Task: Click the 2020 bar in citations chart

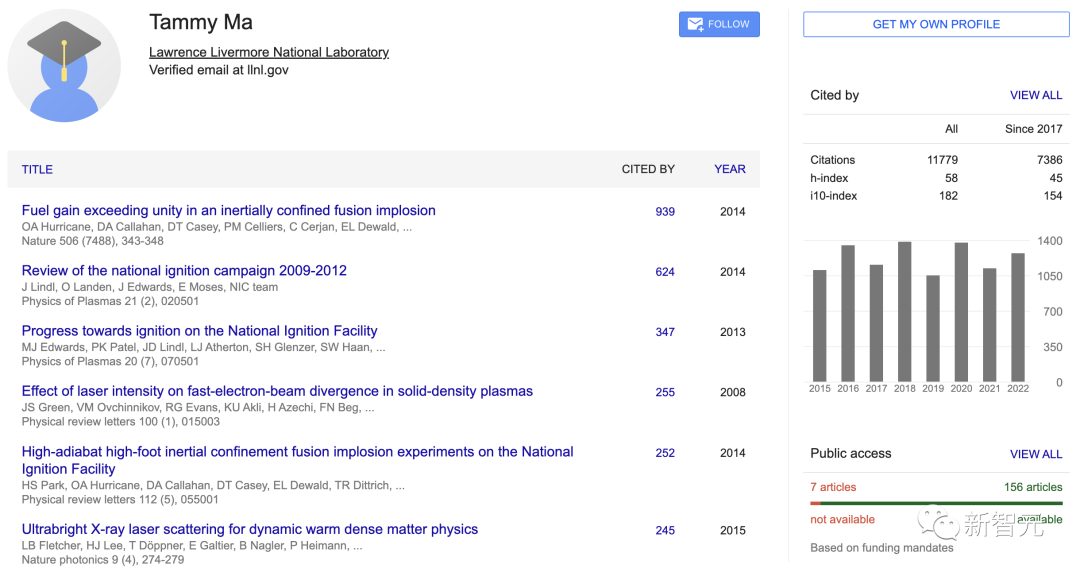Action: [961, 312]
